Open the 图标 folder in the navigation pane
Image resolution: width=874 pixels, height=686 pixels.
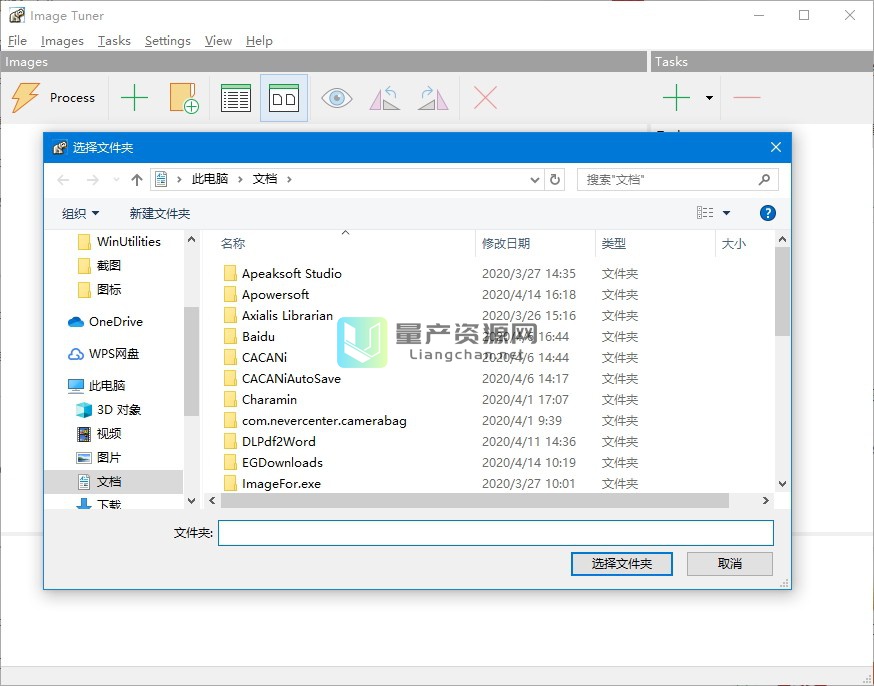99,289
